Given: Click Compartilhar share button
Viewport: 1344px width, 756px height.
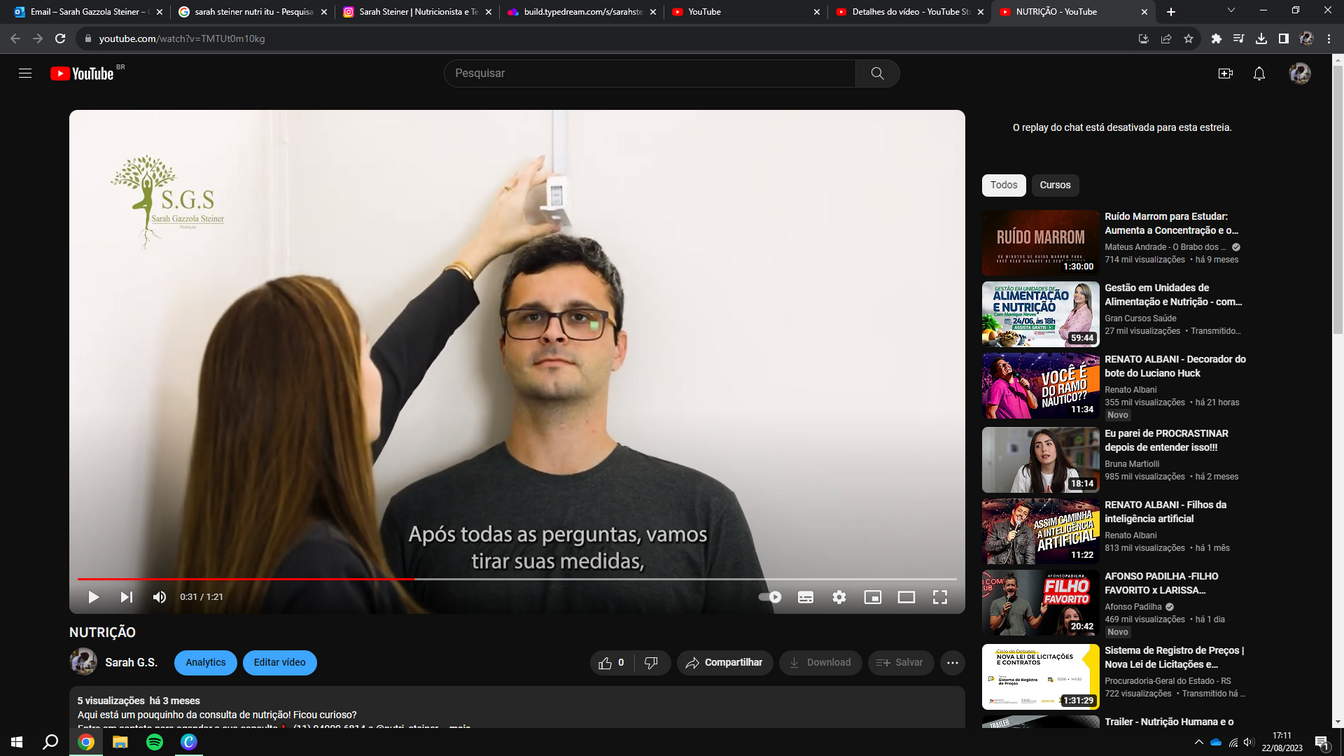Looking at the screenshot, I should point(725,662).
